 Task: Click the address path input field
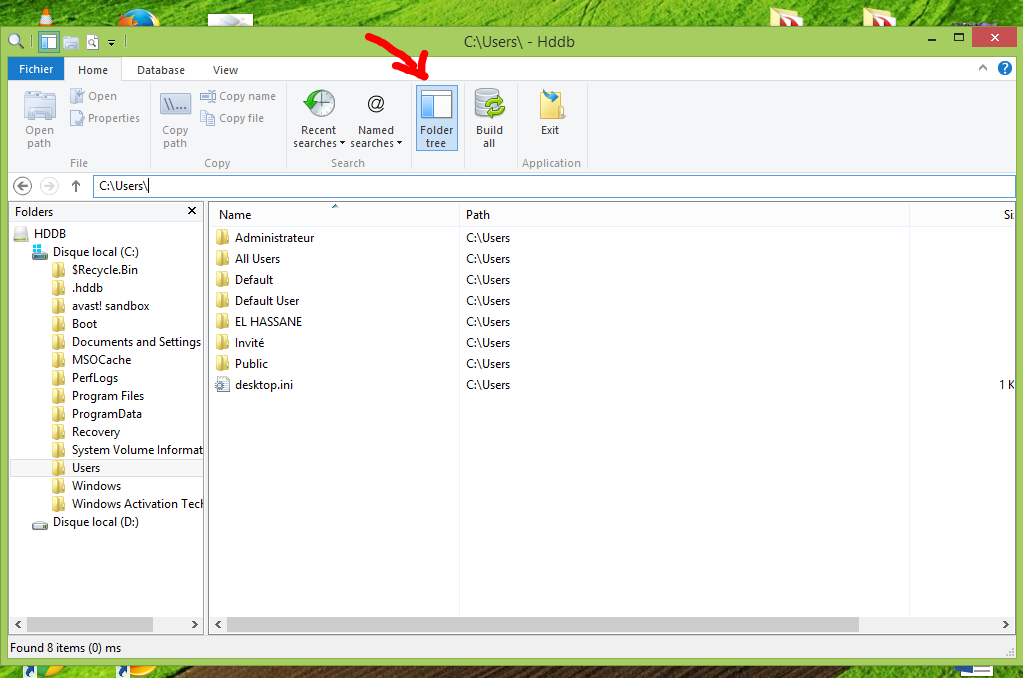(x=550, y=186)
